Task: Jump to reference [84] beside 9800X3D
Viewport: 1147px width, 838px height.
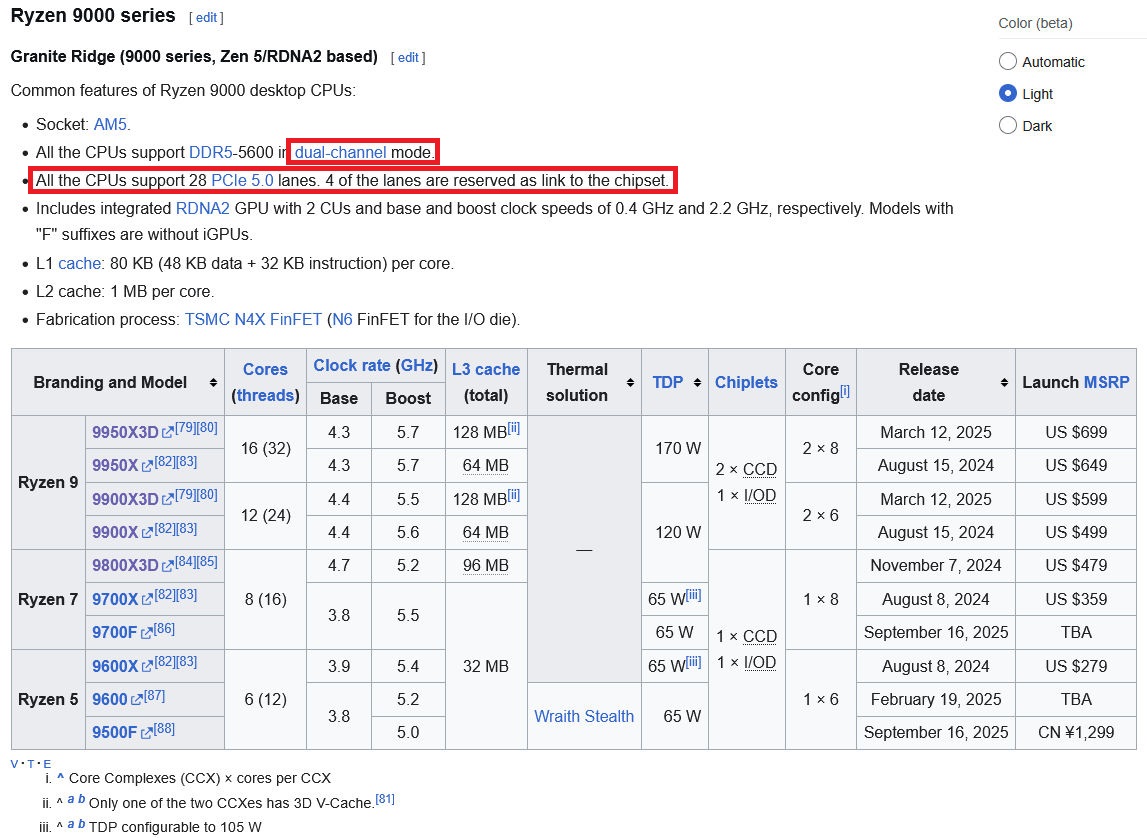Action: (186, 562)
